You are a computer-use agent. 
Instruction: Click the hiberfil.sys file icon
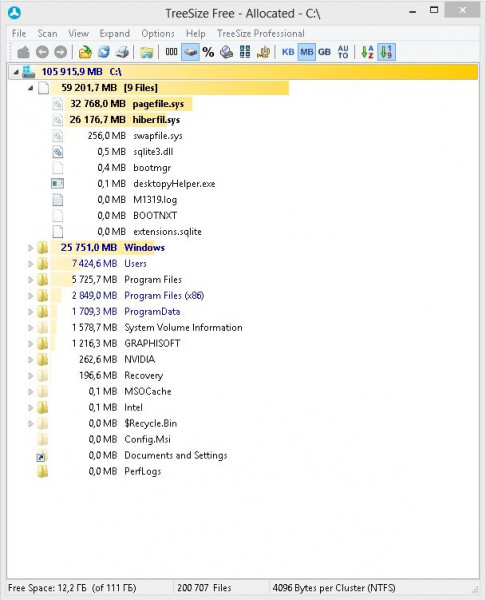tap(58, 120)
